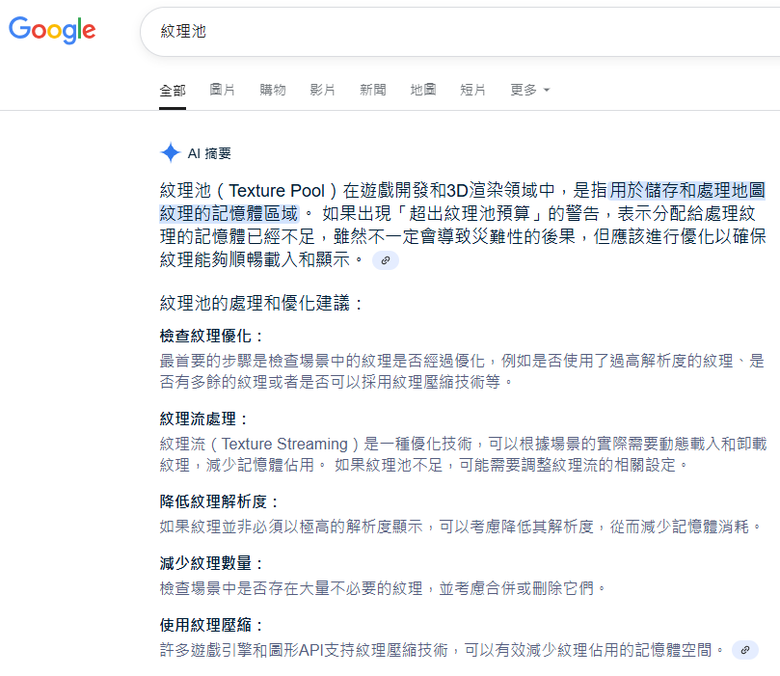Click text beginning 最首要的步驟是檢查場景中
The width and height of the screenshot is (780, 676).
point(463,371)
